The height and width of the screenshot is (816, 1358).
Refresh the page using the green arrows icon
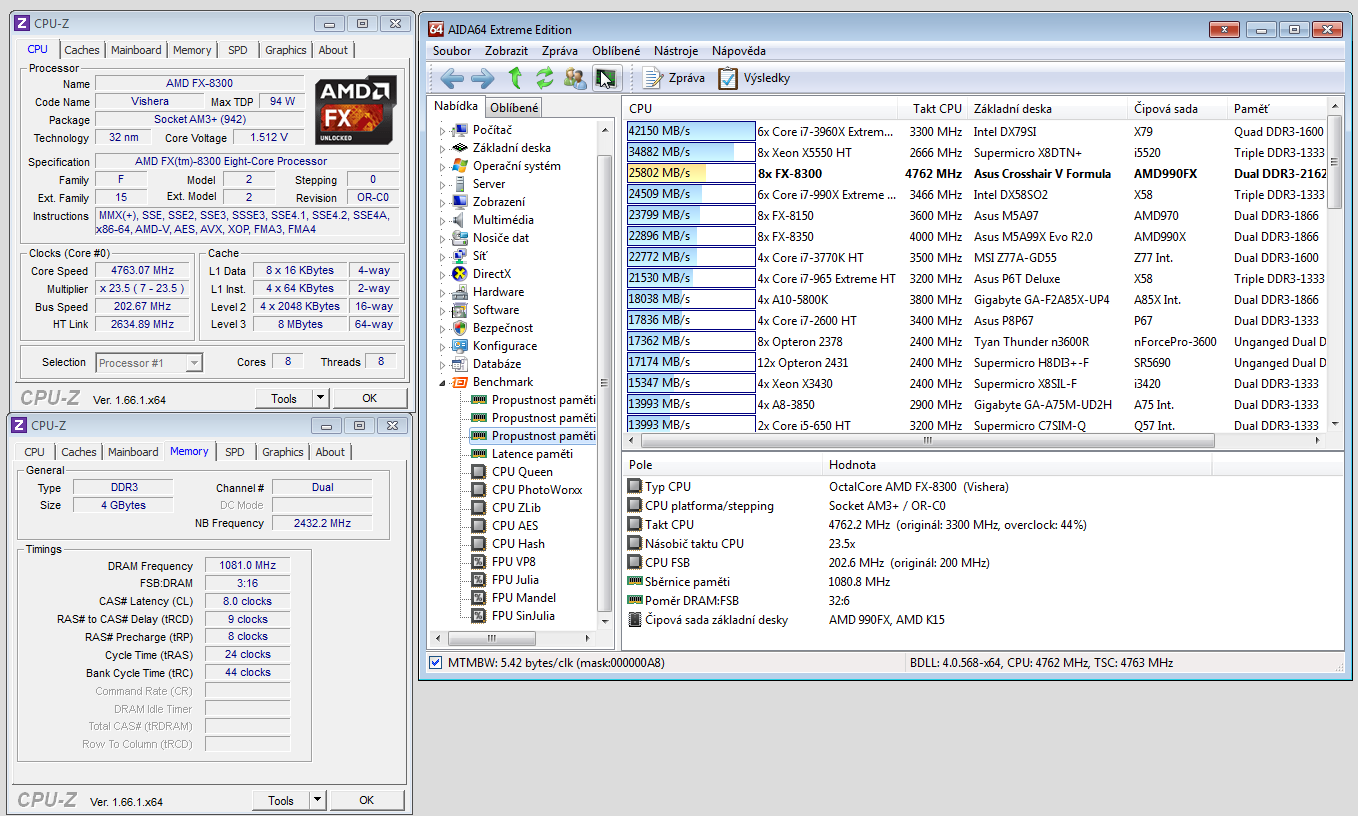point(545,78)
